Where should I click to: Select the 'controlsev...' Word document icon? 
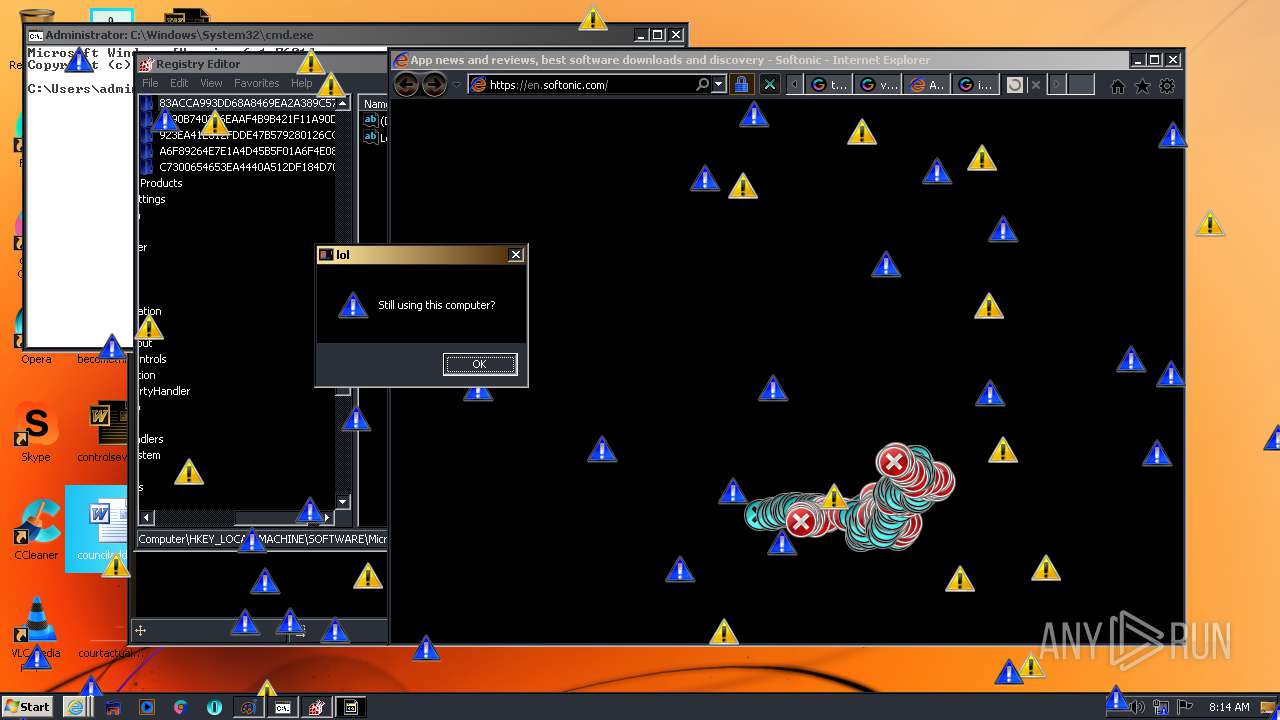(103, 433)
